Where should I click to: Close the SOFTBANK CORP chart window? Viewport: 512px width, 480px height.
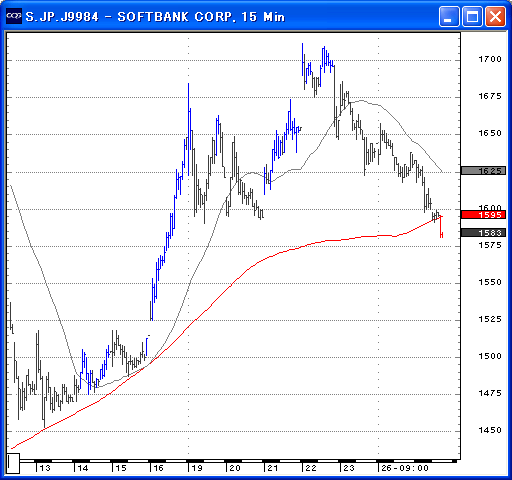(x=495, y=16)
